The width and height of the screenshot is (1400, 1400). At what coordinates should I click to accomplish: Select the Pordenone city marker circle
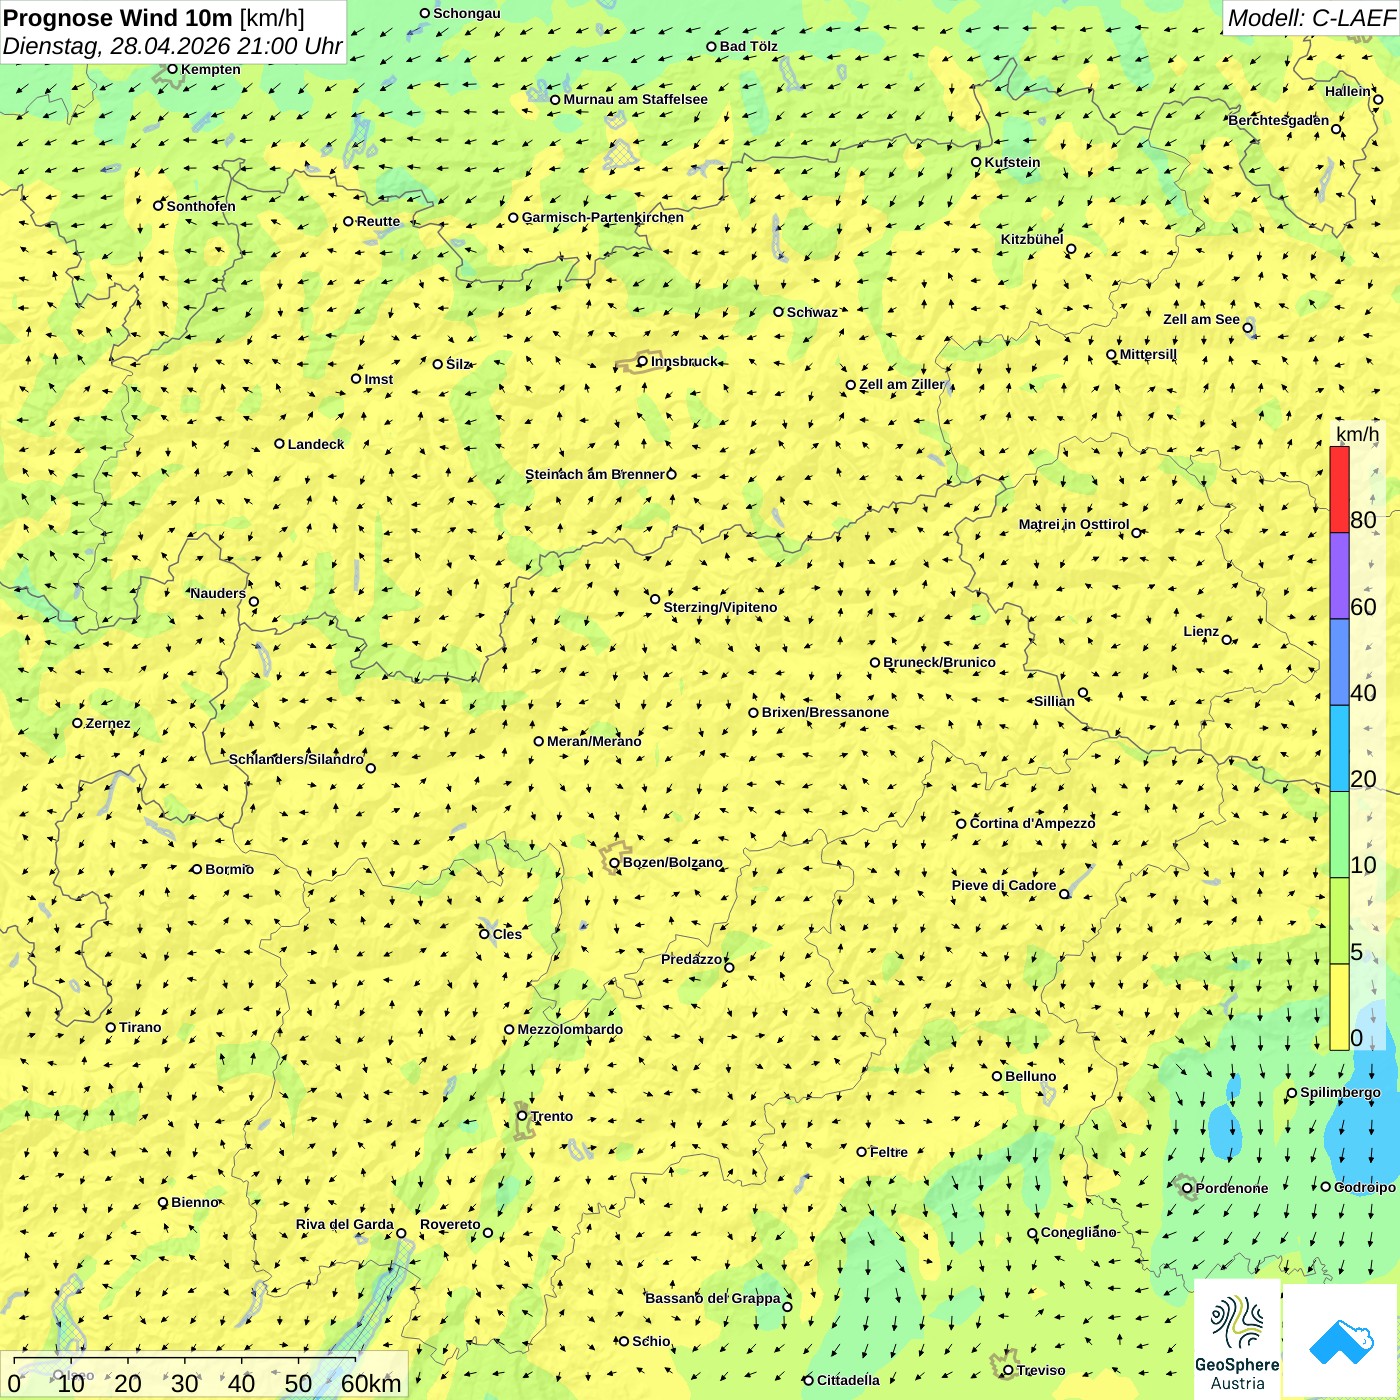1187,1188
